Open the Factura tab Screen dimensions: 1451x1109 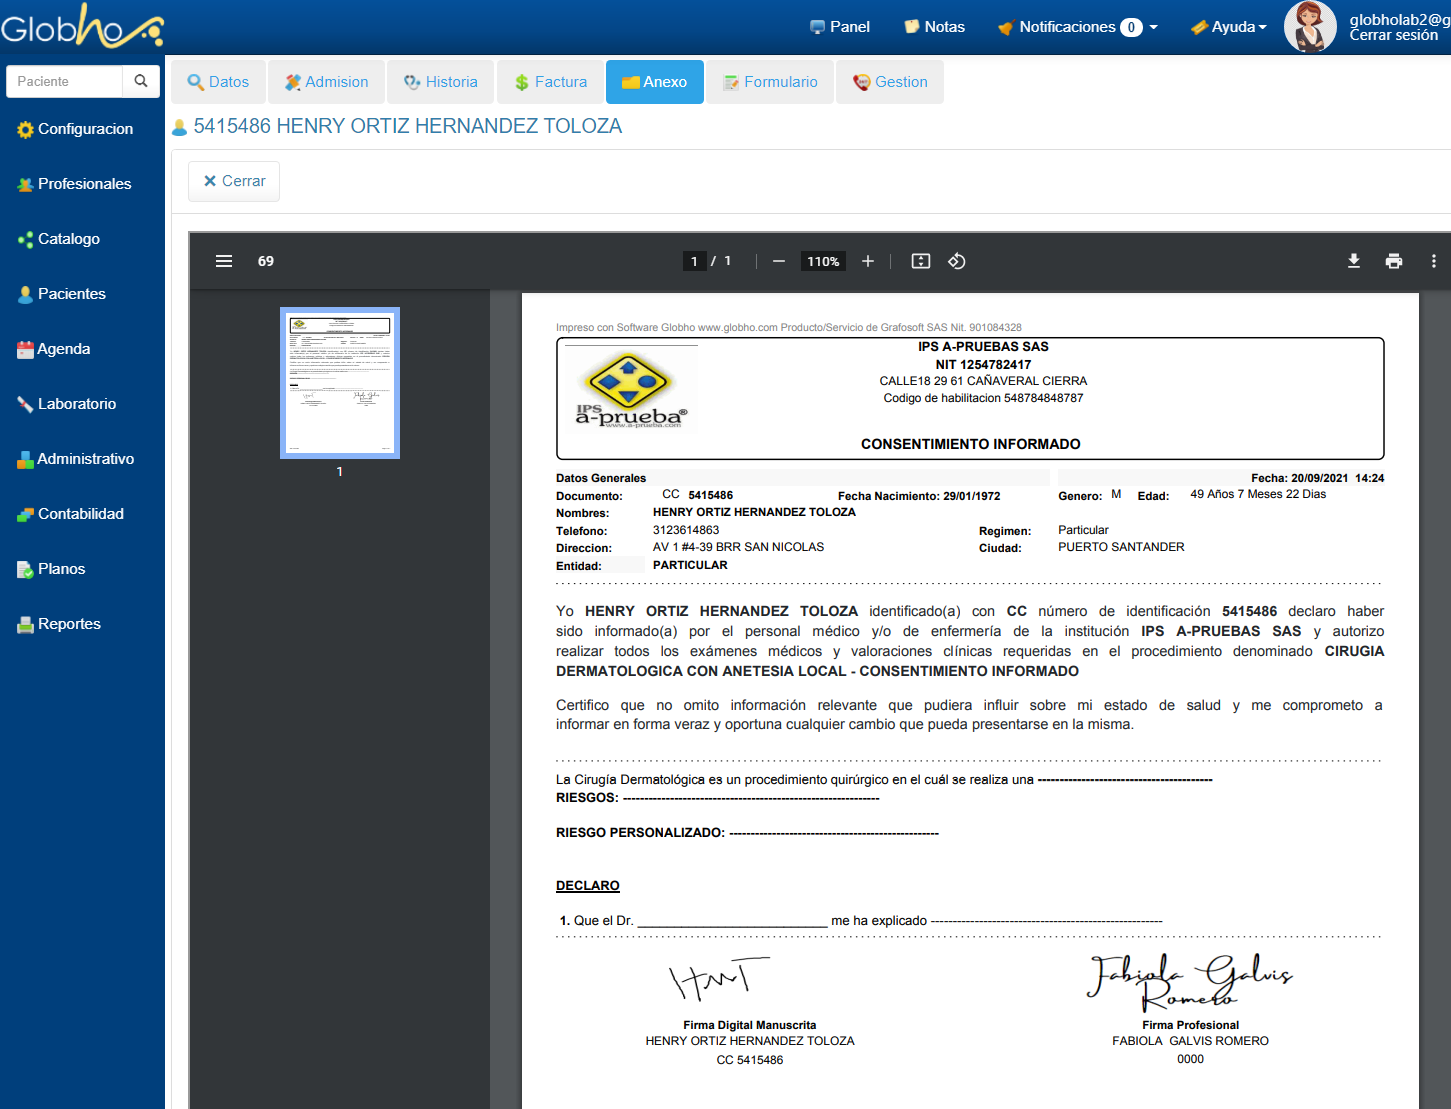pos(550,82)
